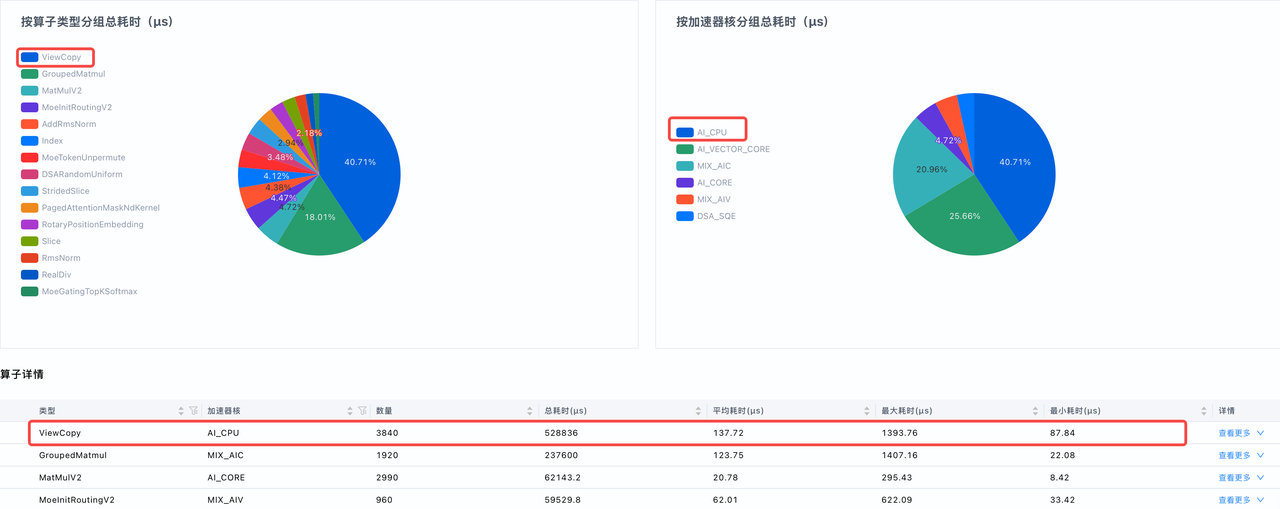Screen dimensions: 1280x509
Task: Toggle AddRmsNorm legend entry
Action: pyautogui.click(x=57, y=124)
